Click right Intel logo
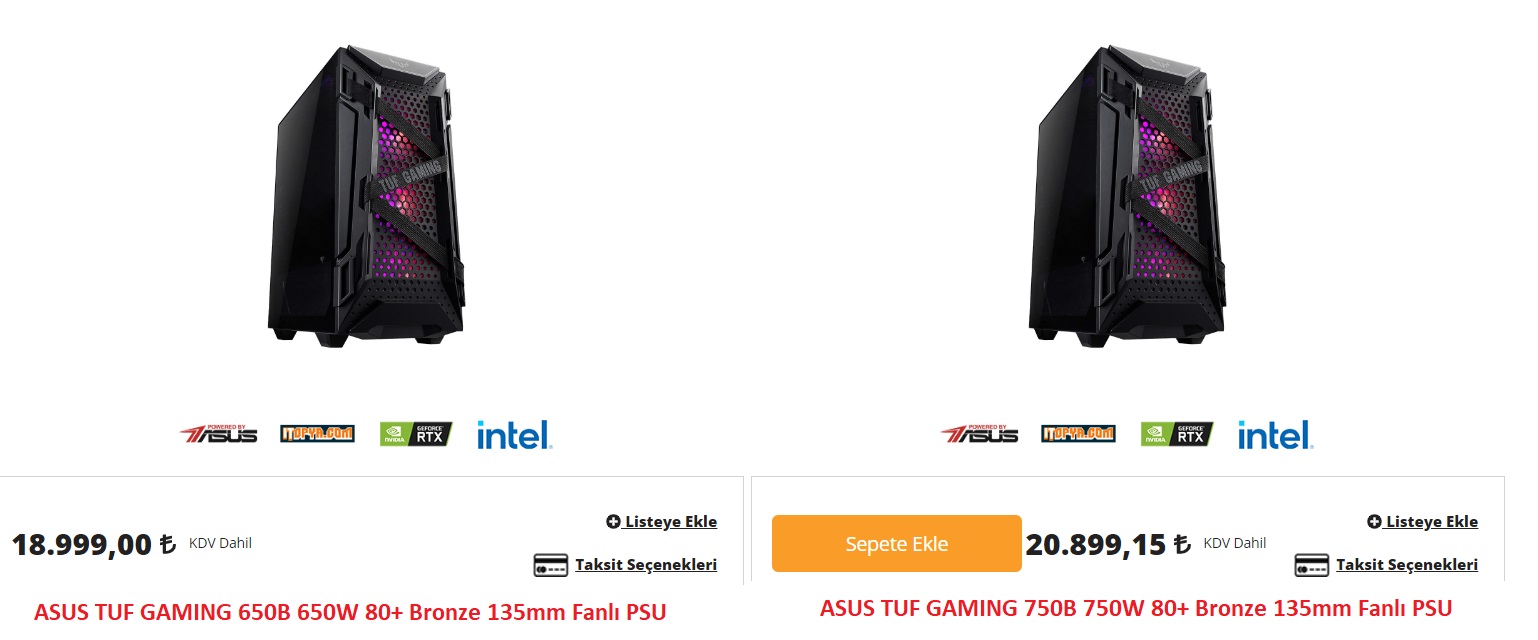Viewport: 1538px width, 640px height. 1275,434
